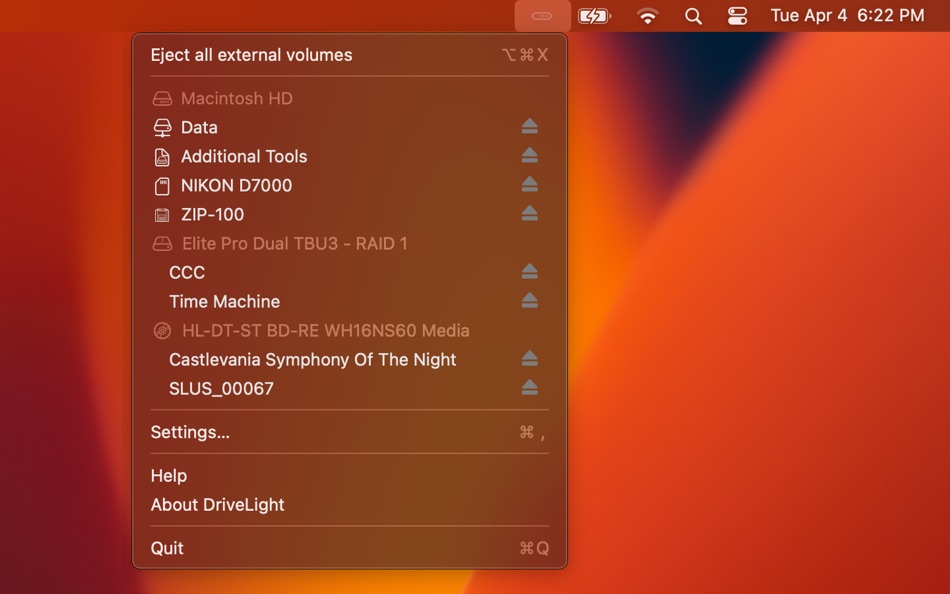
Task: Open the Wi-Fi menu in the menu bar
Action: (x=648, y=16)
